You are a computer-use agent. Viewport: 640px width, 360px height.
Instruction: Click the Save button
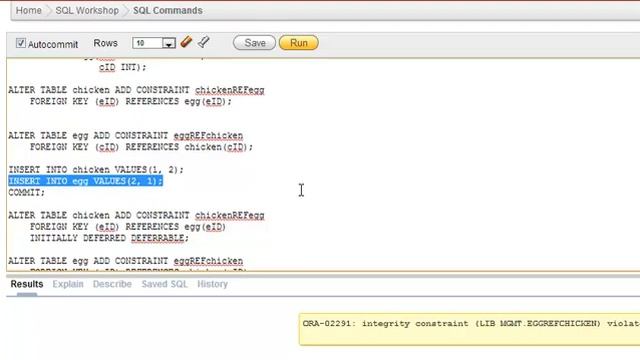pos(254,43)
